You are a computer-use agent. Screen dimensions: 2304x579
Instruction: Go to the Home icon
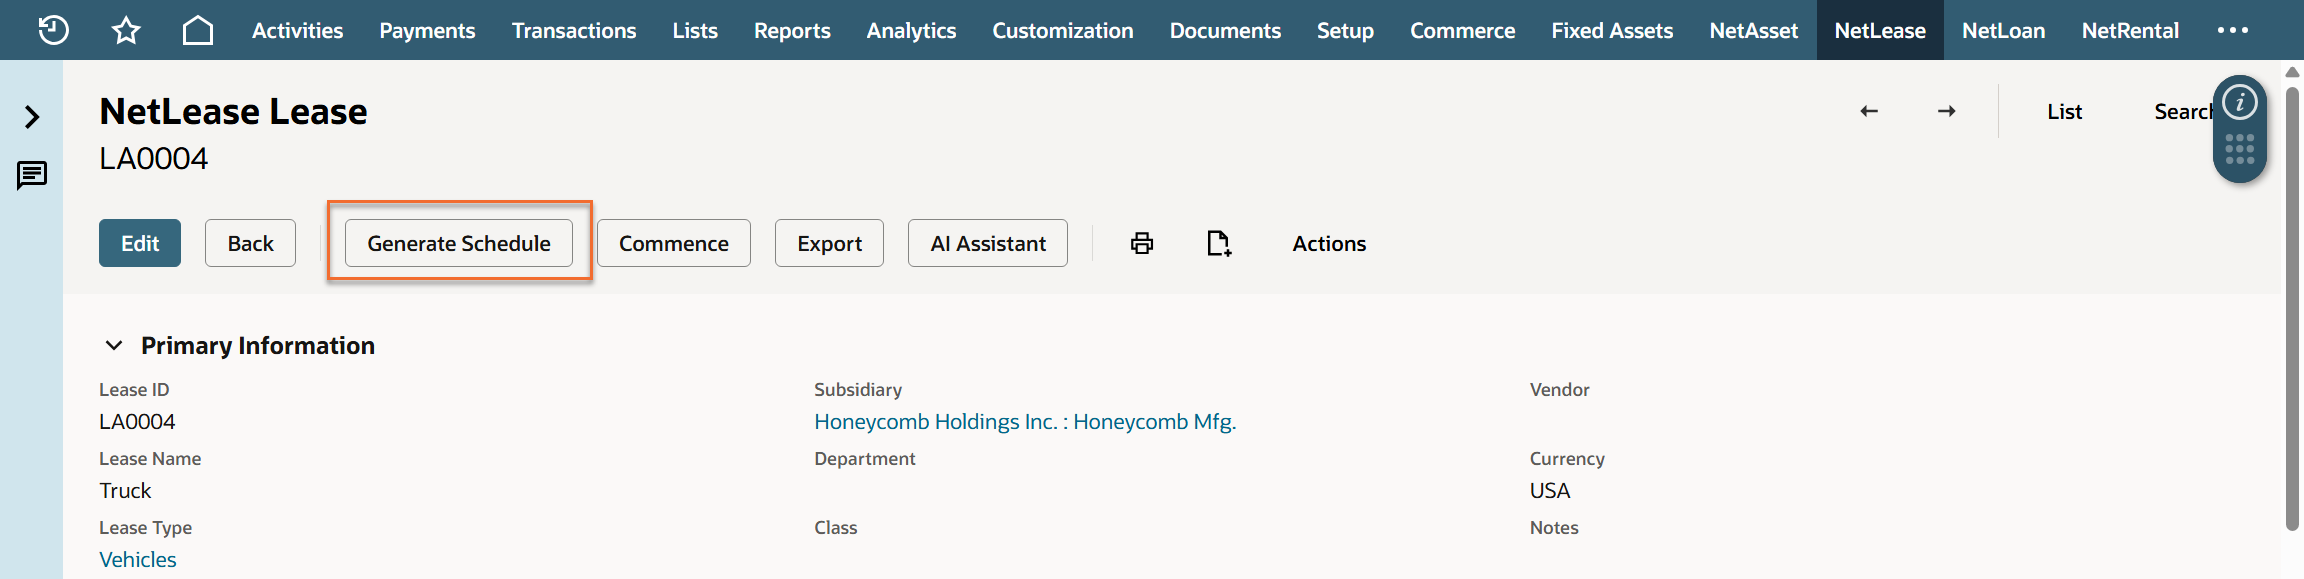click(198, 30)
